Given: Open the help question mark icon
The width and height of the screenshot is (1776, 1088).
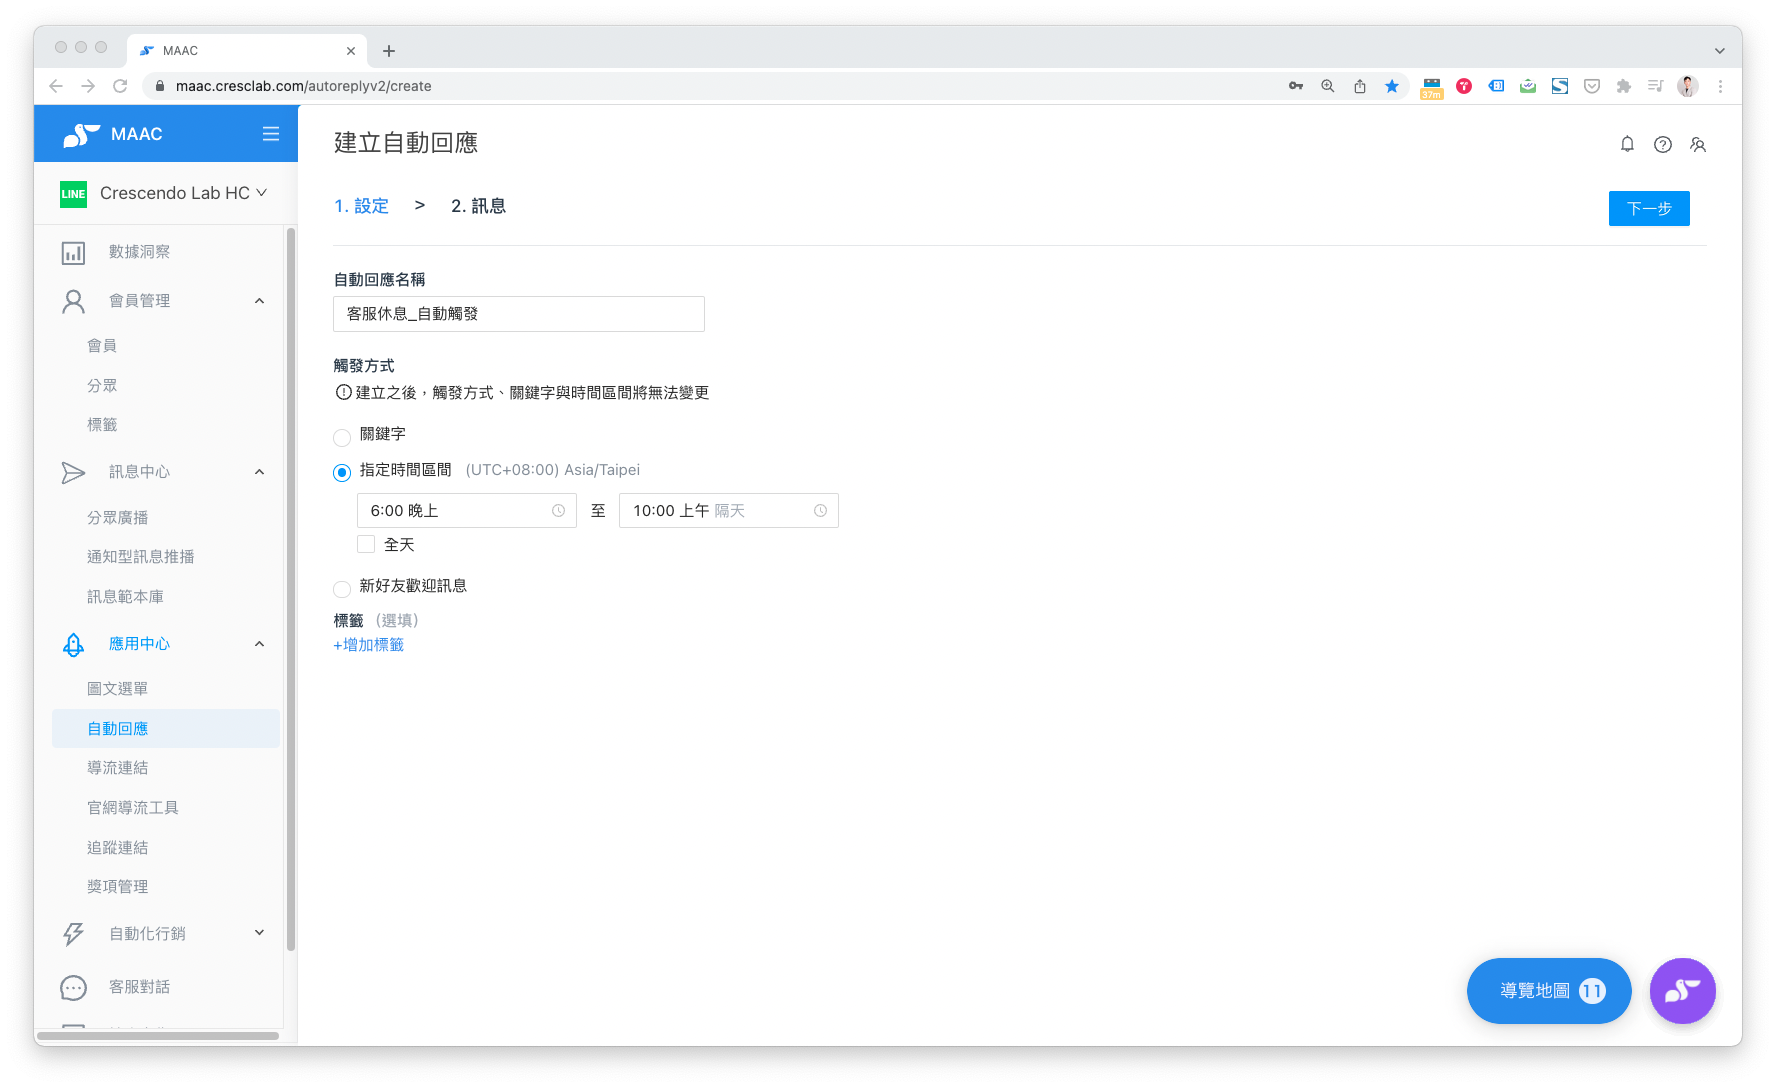Looking at the screenshot, I should (1663, 144).
